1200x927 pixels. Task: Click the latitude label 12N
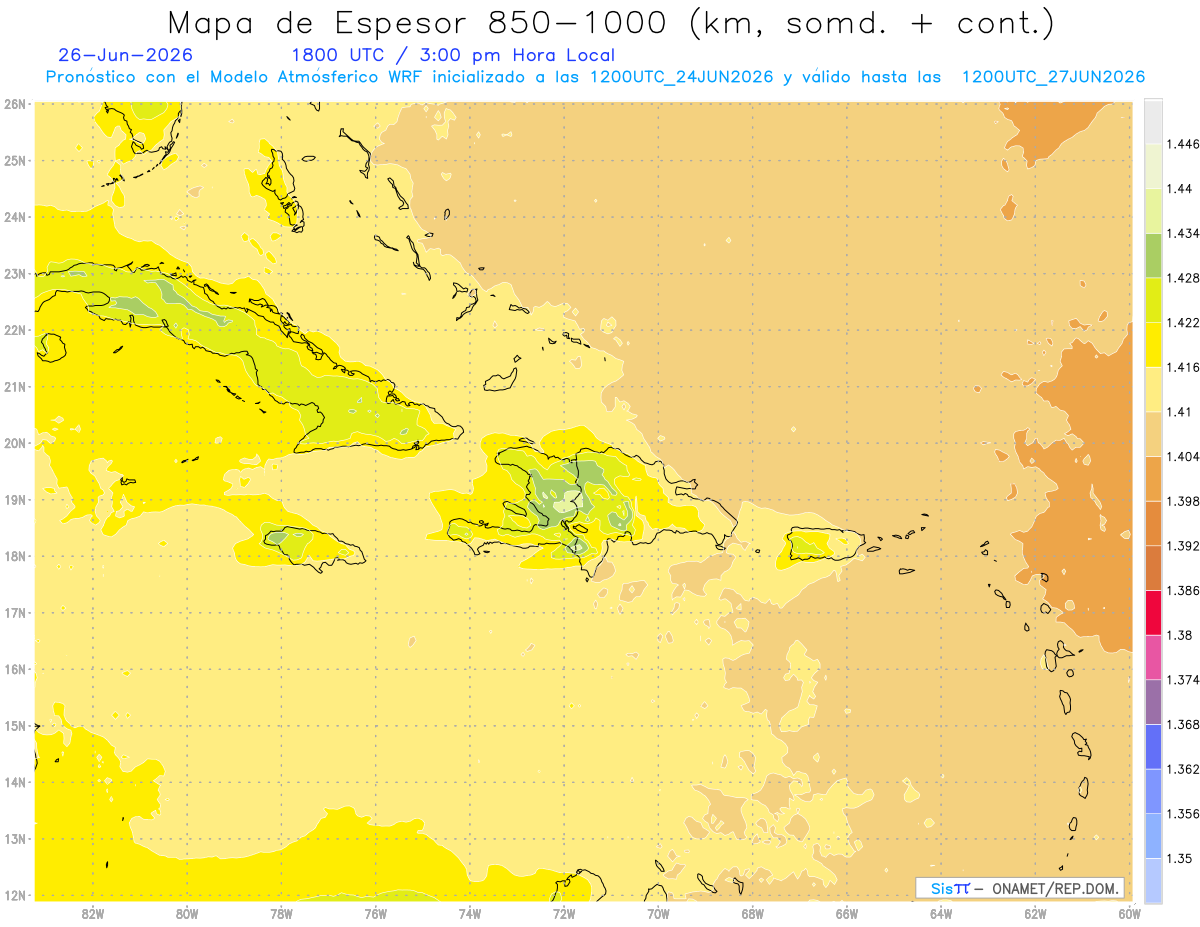pos(15,895)
